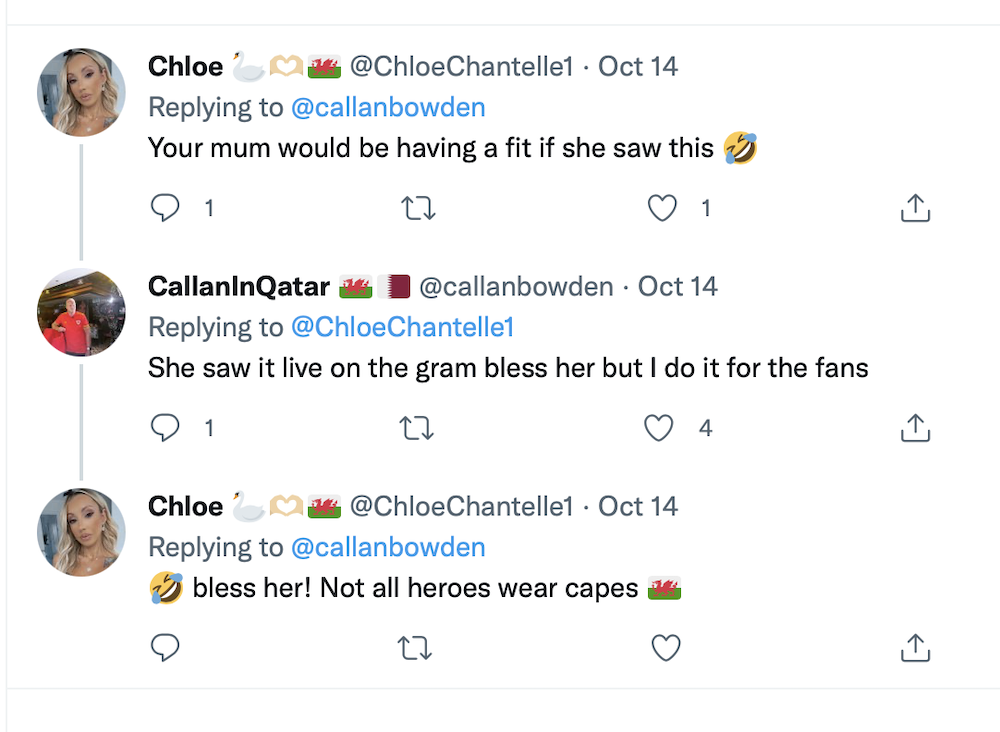This screenshot has width=1000, height=732.
Task: Reply to Chloe's "Not all heroes" tweet
Action: (165, 648)
